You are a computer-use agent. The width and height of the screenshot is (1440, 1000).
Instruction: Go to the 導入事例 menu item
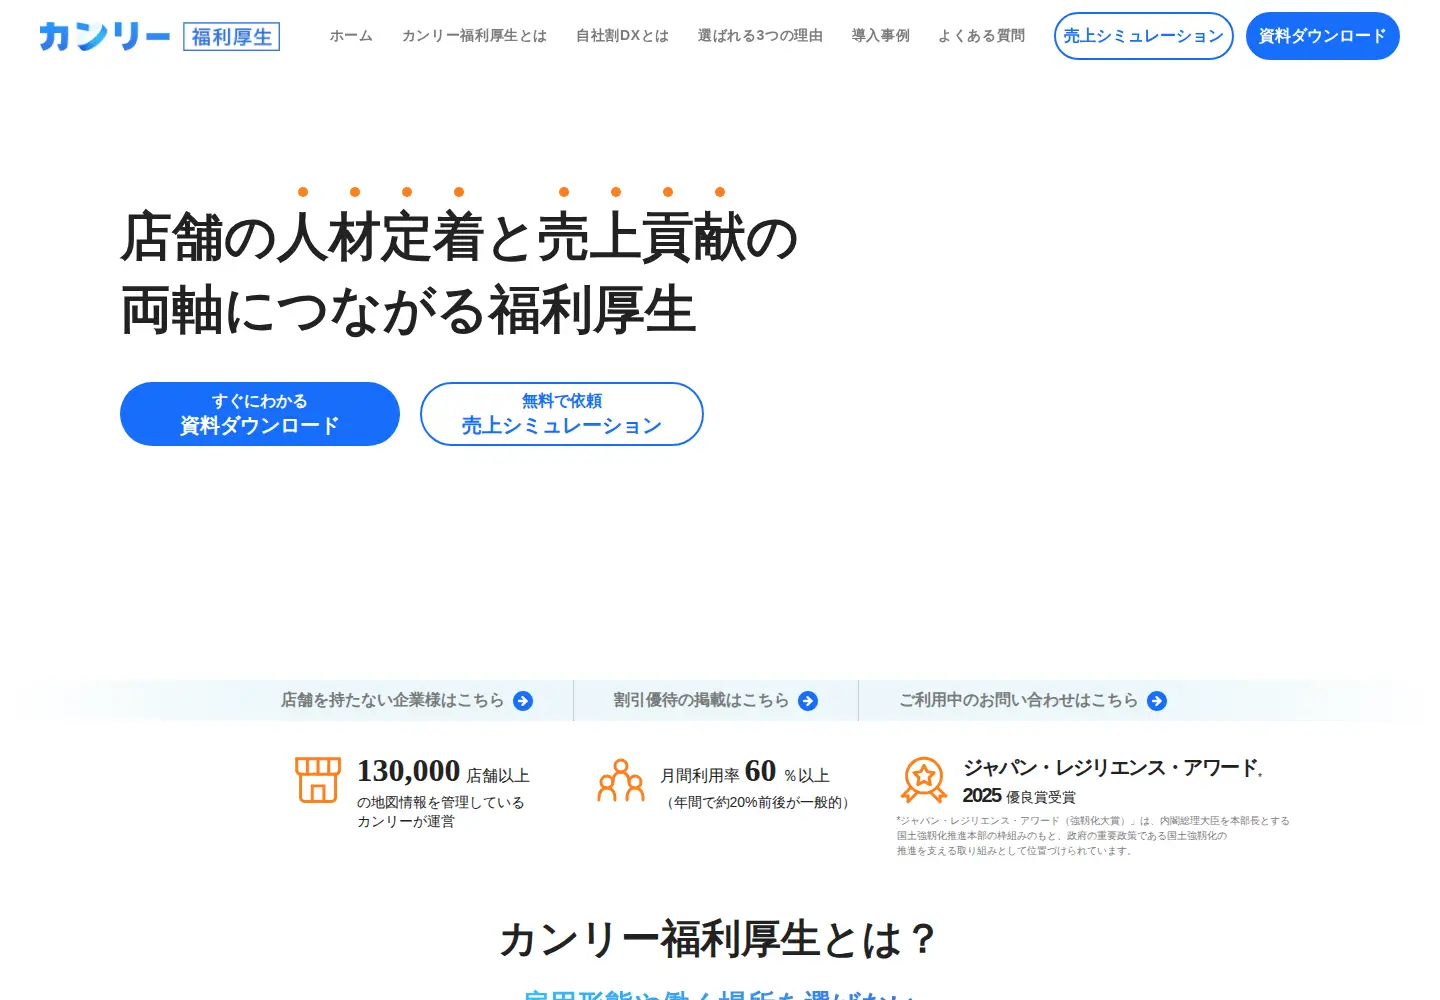(880, 36)
